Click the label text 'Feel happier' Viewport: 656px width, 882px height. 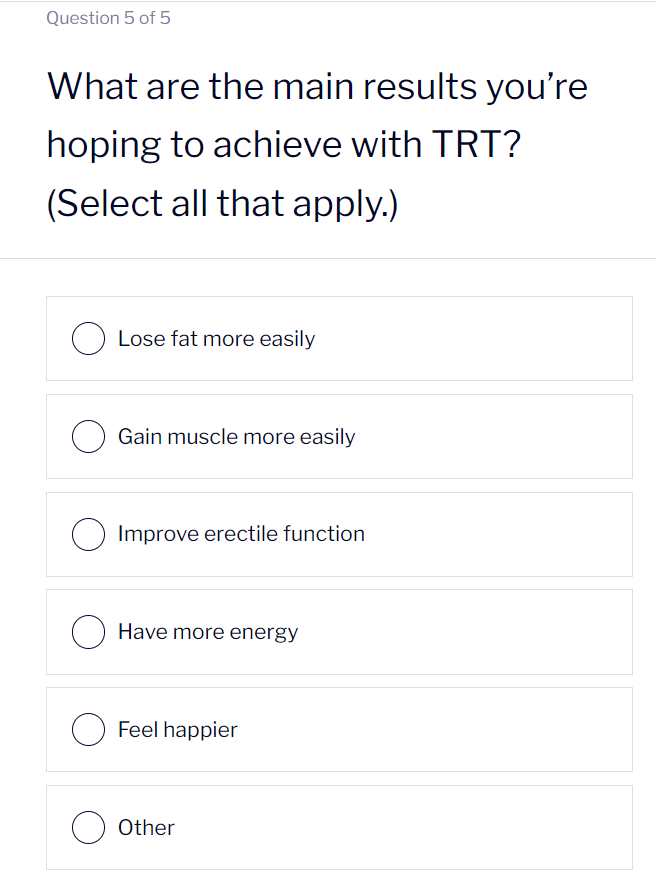click(177, 729)
